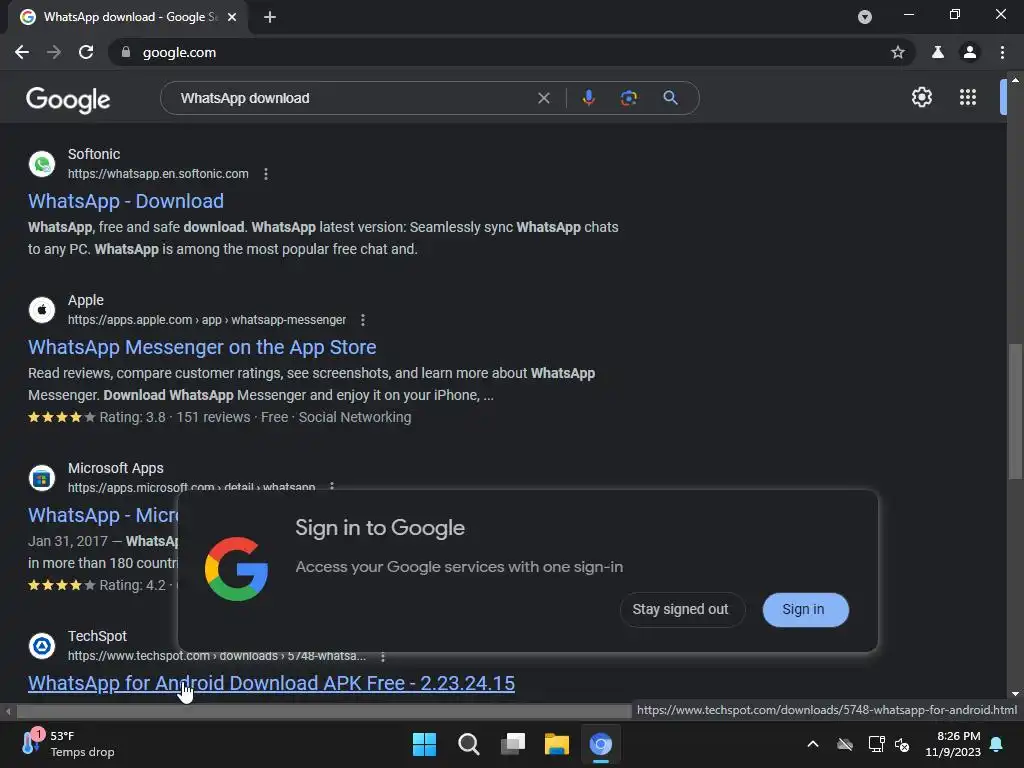Open the Windows Start menu
Image resolution: width=1024 pixels, height=768 pixels.
[424, 744]
